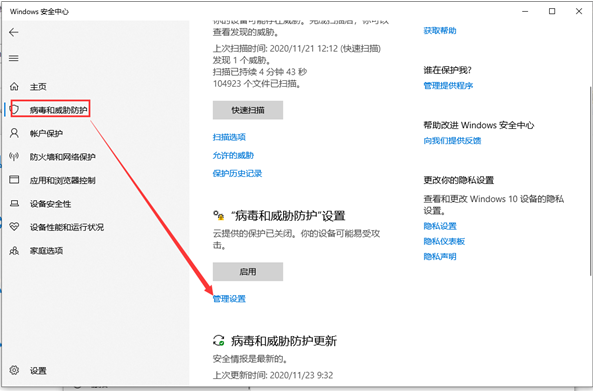Open the 隐私仪表板 link

point(444,241)
